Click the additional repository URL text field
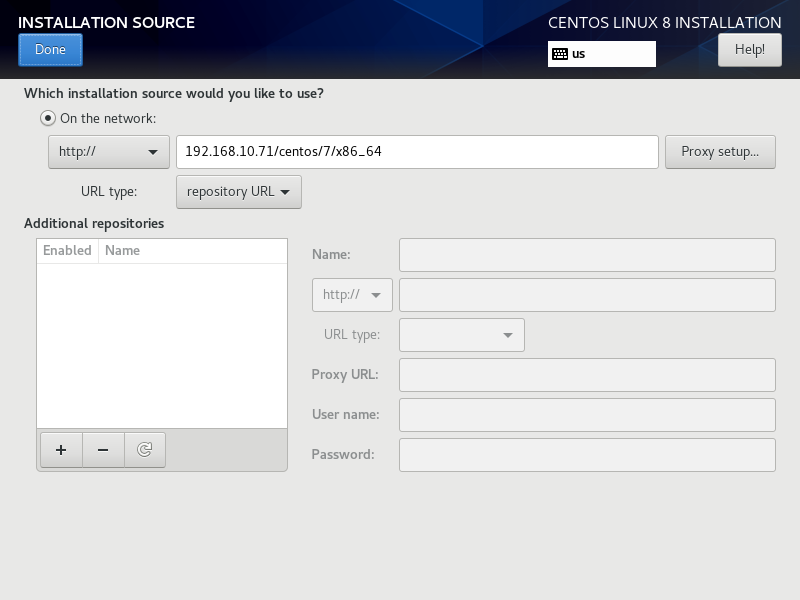This screenshot has height=600, width=800. (587, 295)
